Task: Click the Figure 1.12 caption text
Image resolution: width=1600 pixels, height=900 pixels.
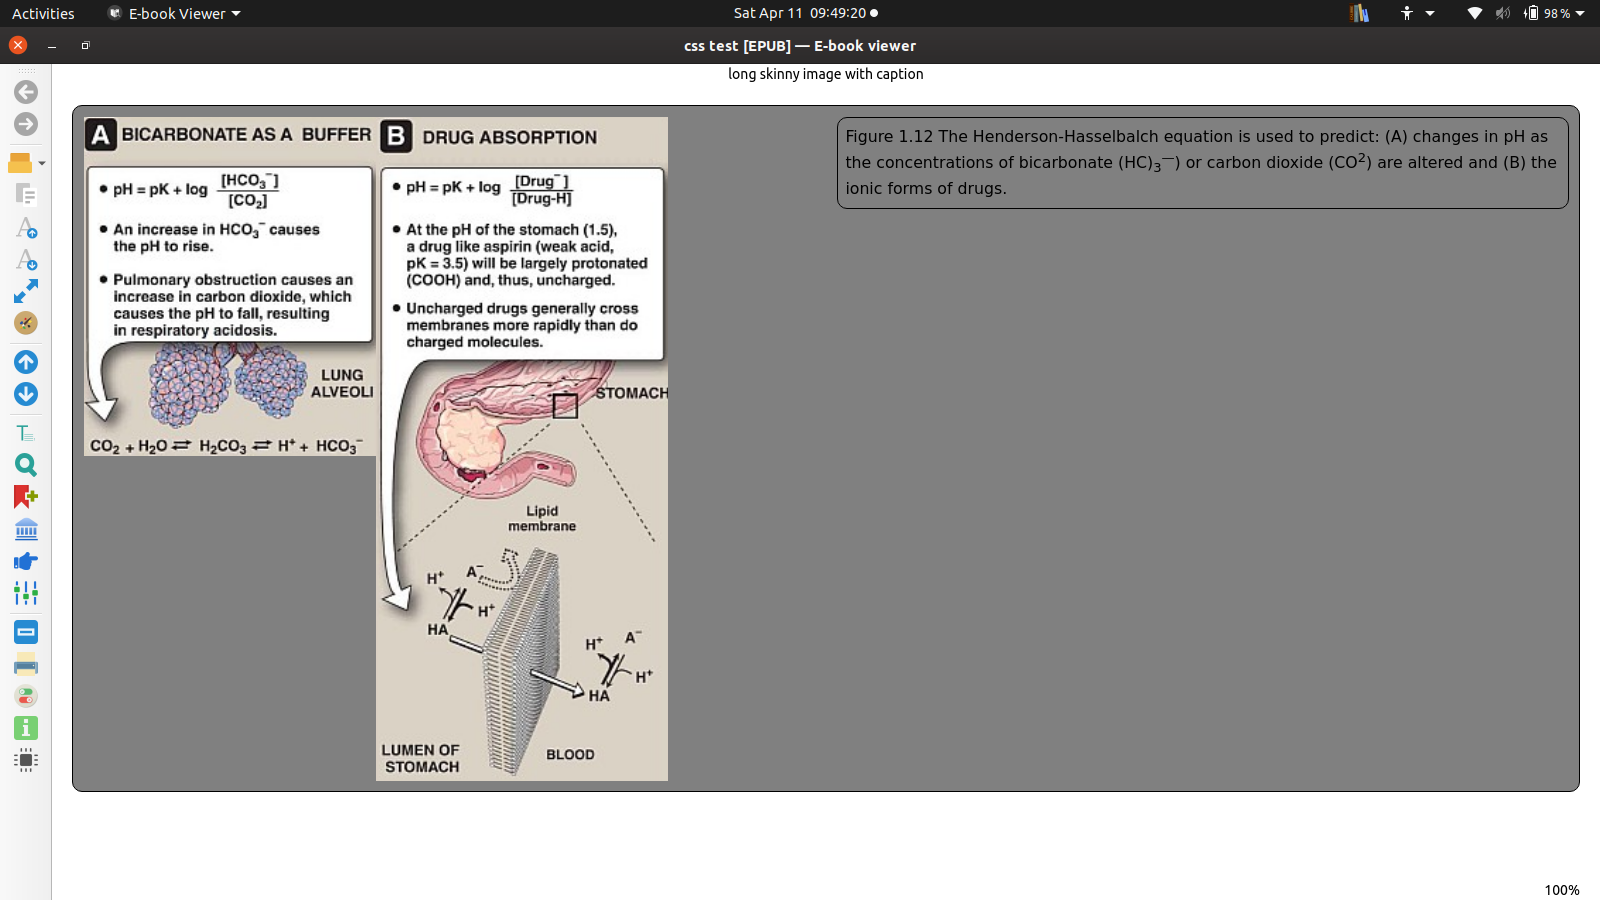Action: click(1202, 162)
